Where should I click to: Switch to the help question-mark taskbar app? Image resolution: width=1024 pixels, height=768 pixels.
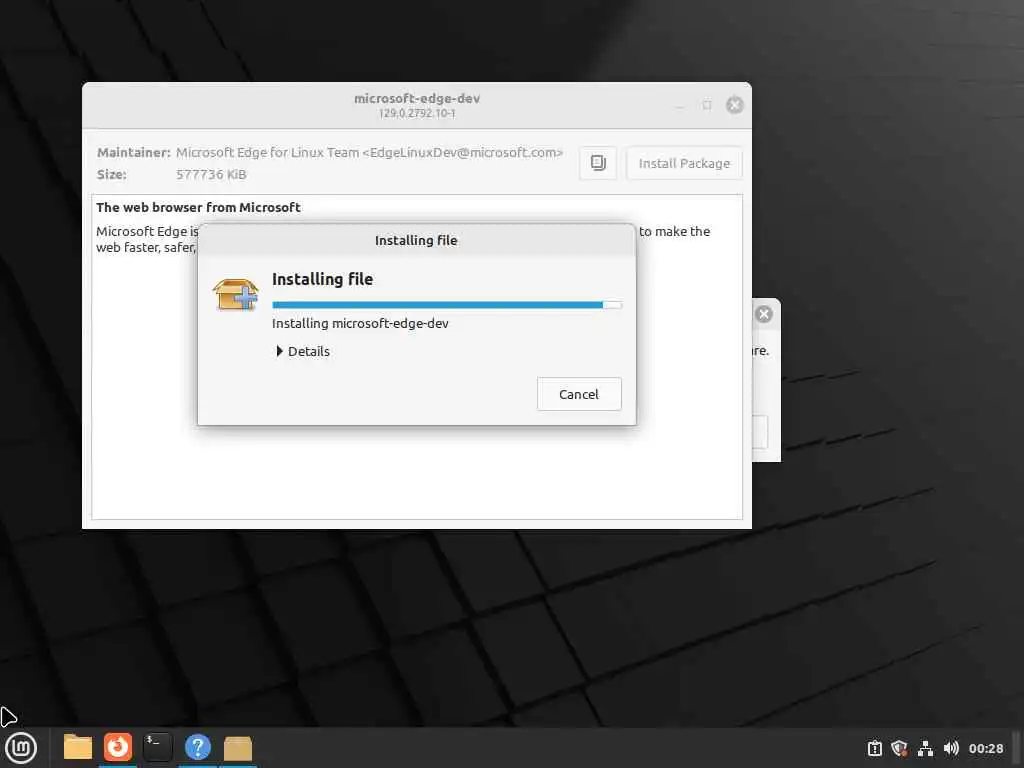tap(197, 747)
